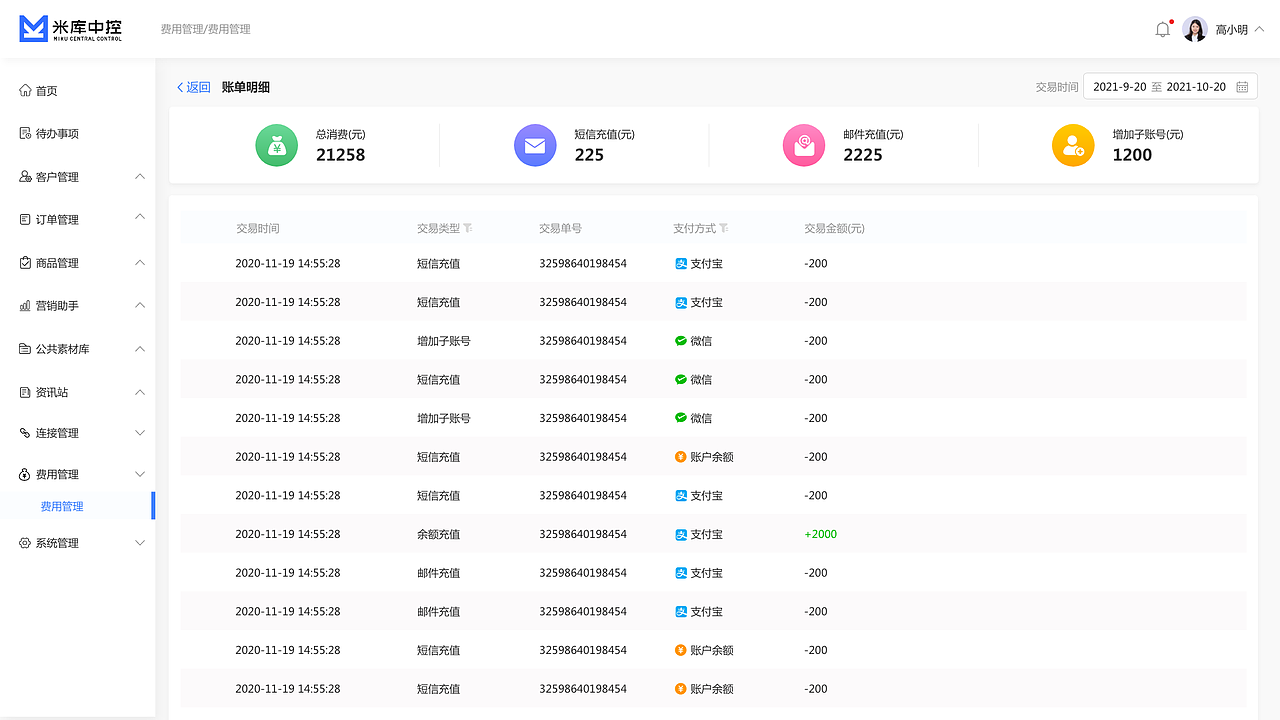
Task: Open the dropdown arrow beside 高小明
Action: click(1259, 30)
